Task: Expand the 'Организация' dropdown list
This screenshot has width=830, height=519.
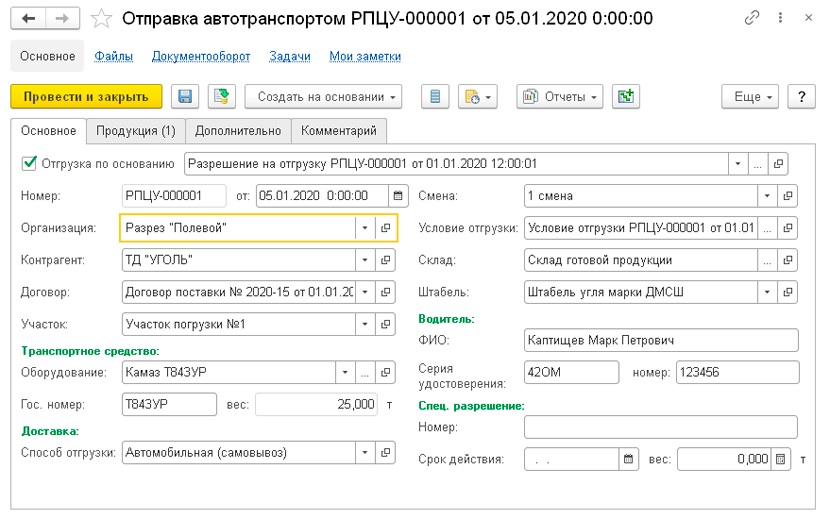Action: point(363,228)
